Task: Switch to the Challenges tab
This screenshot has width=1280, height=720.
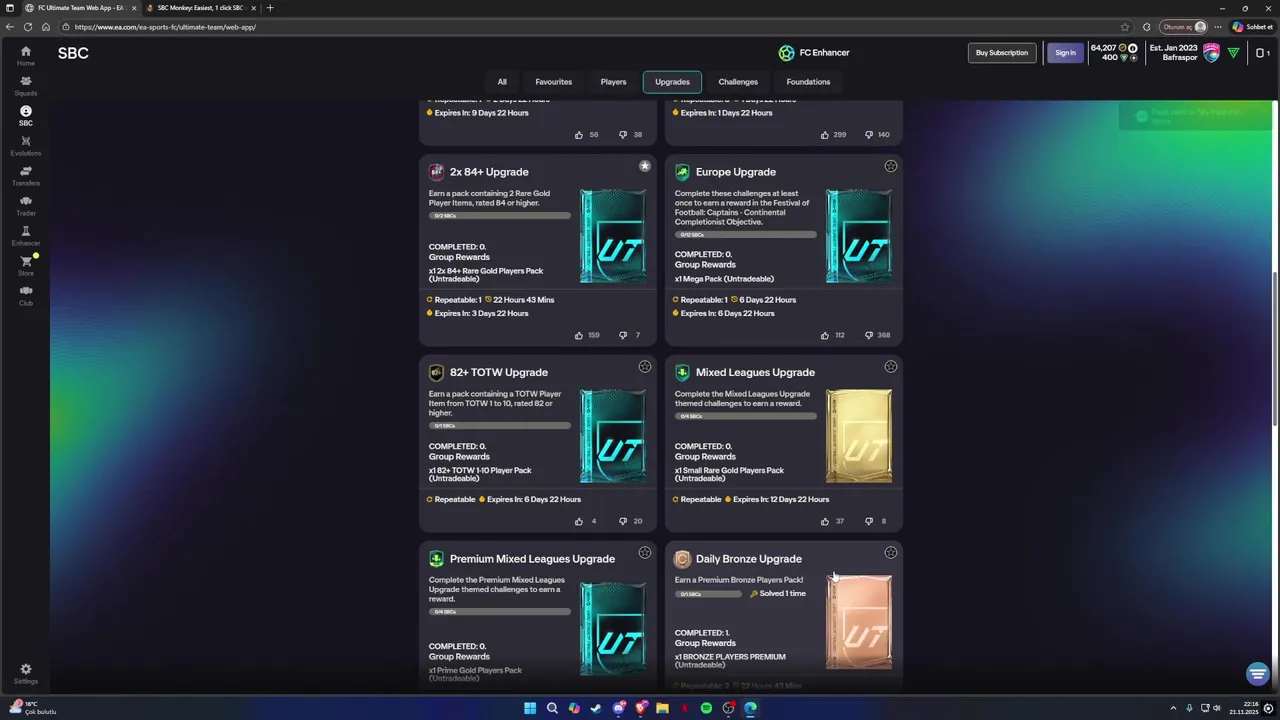Action: (x=738, y=82)
